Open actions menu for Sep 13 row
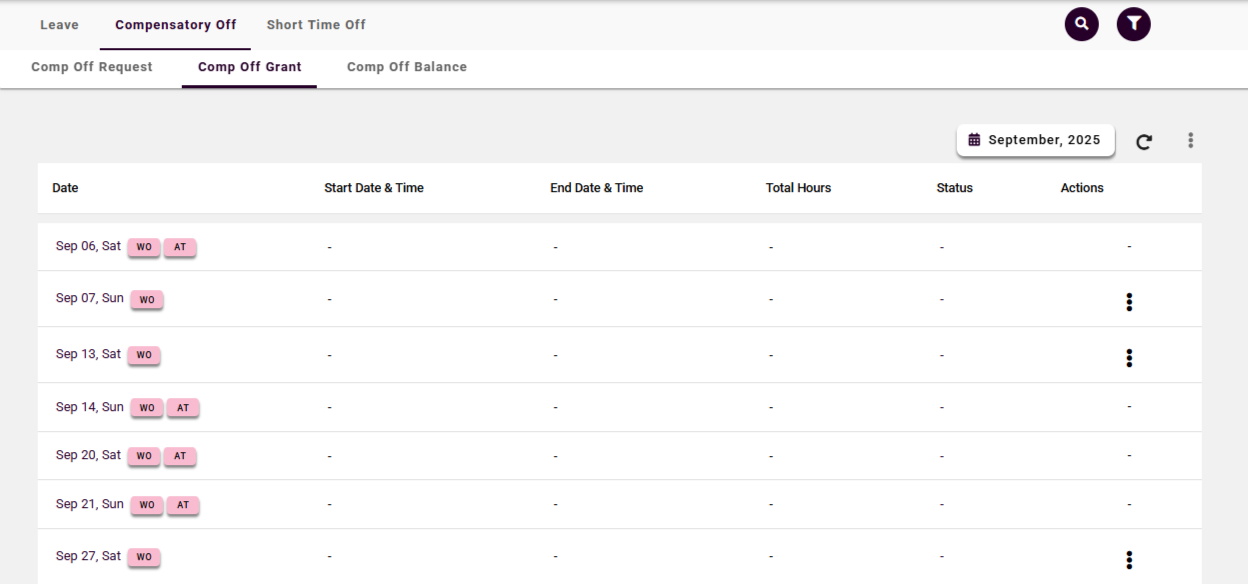Image resolution: width=1248 pixels, height=584 pixels. [x=1129, y=358]
